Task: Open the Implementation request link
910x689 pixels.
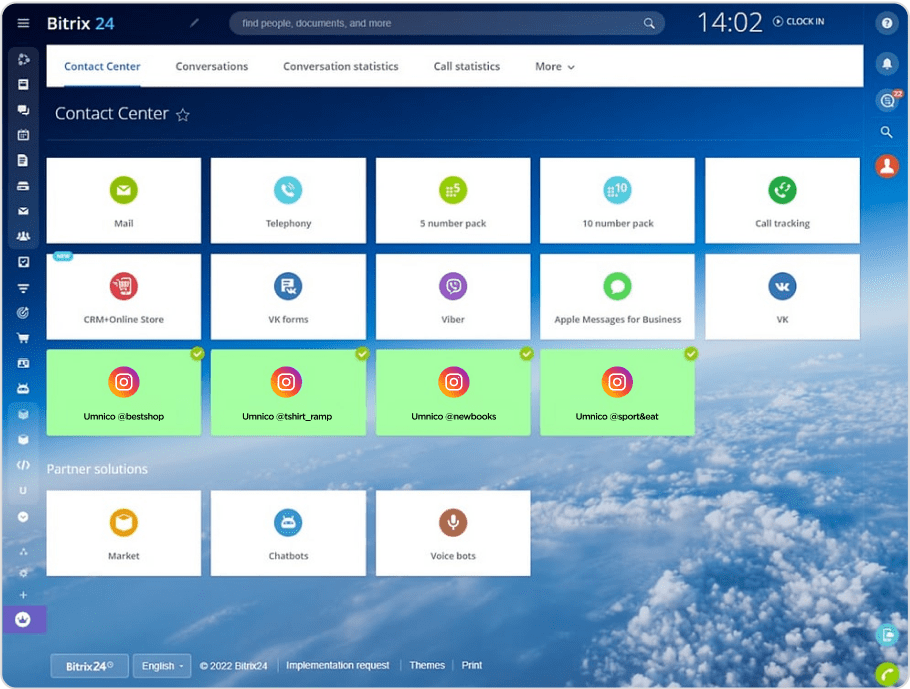Action: 337,665
